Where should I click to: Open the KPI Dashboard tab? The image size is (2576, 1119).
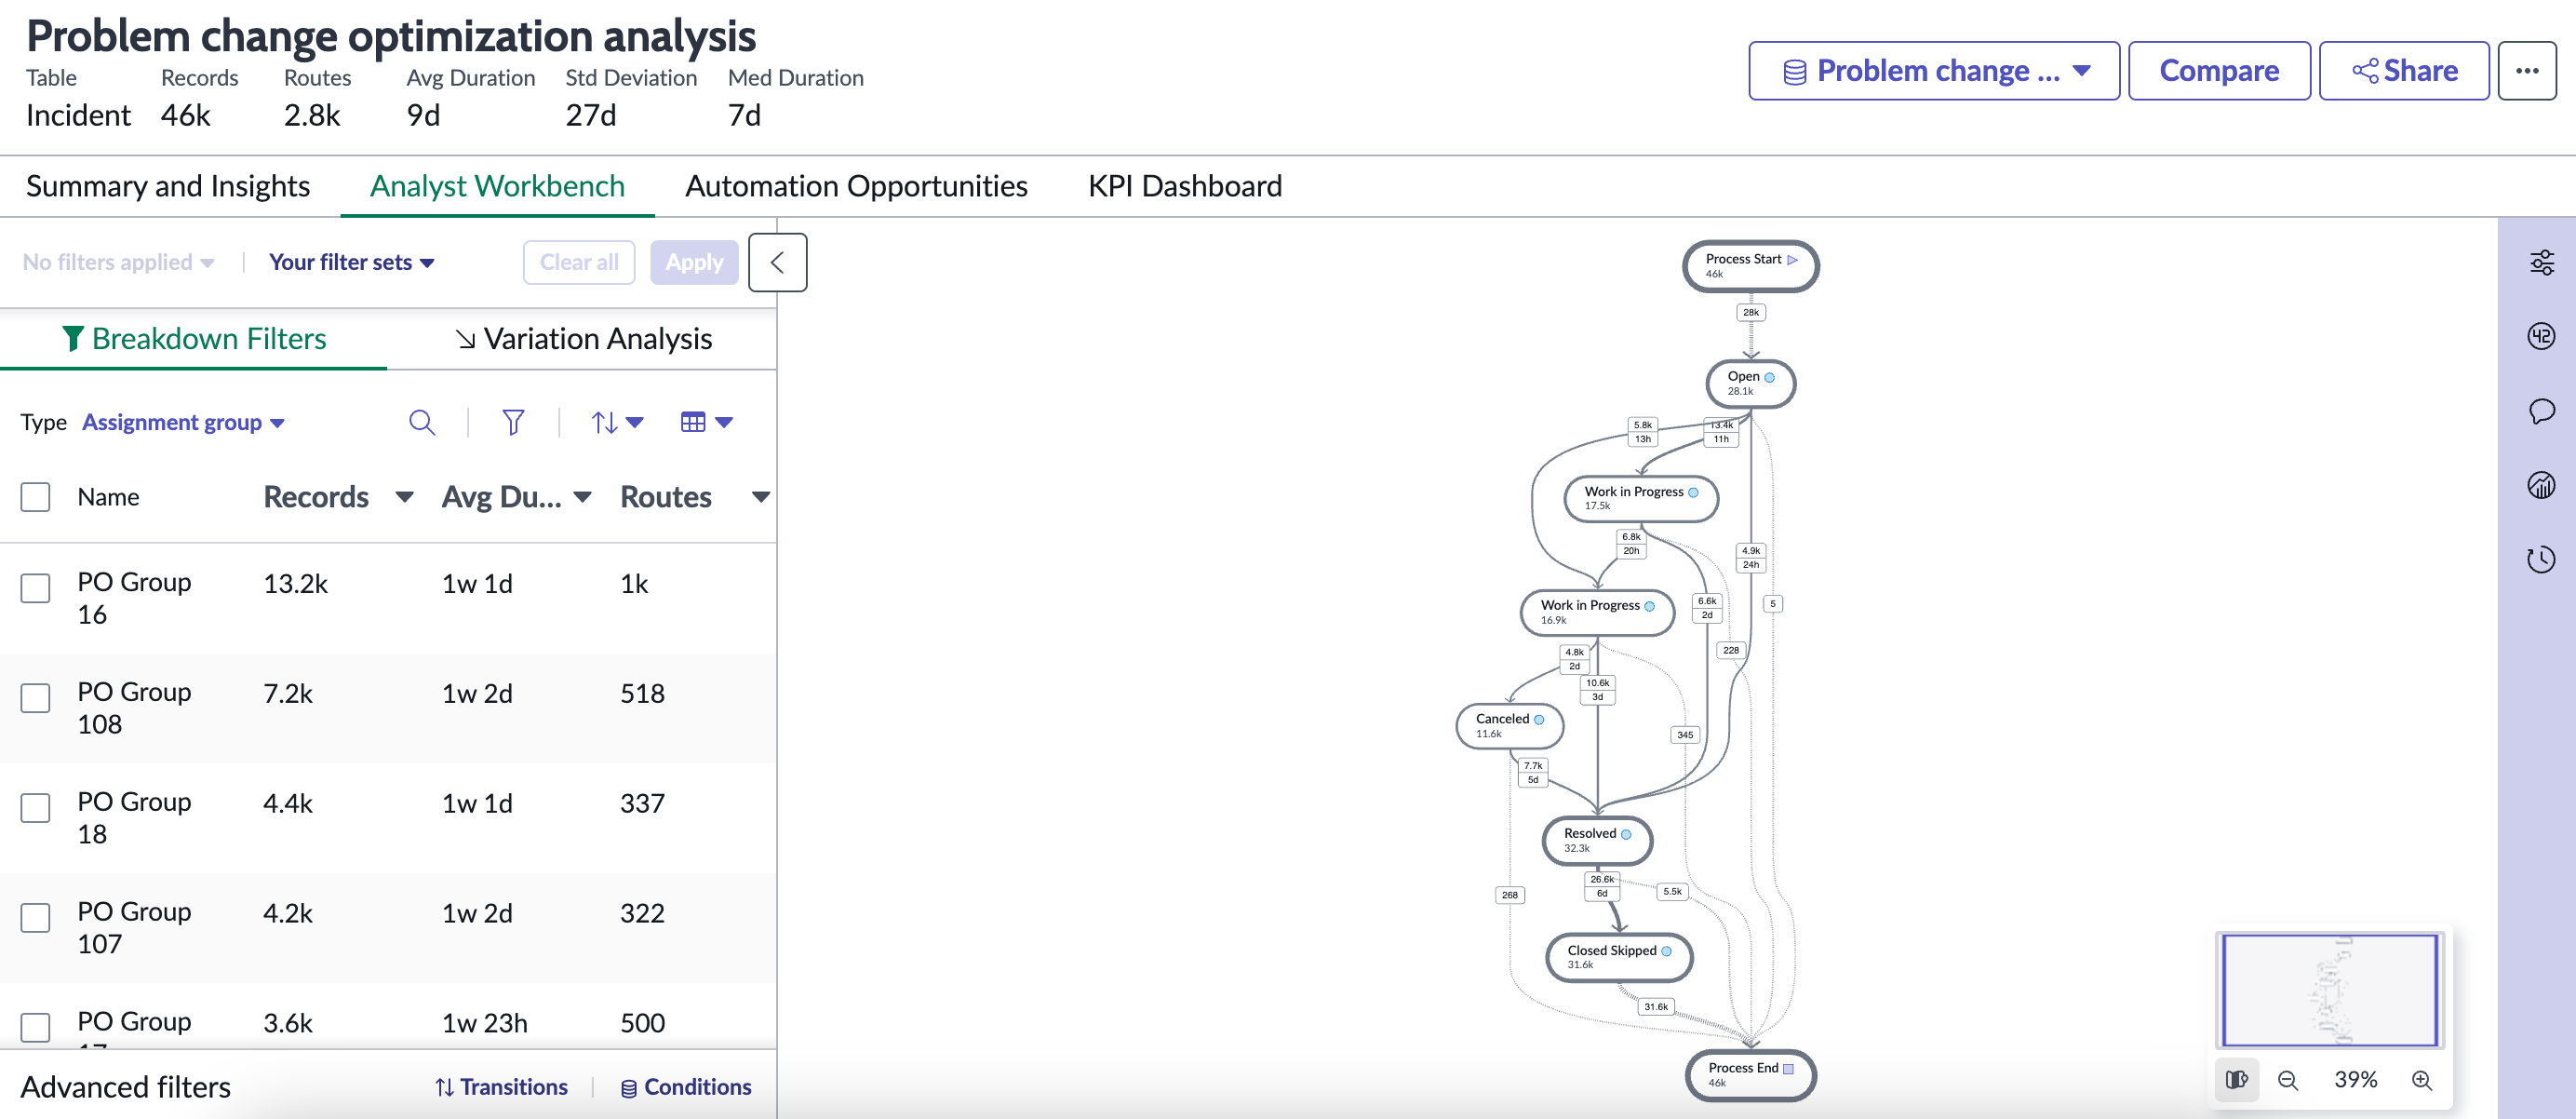(x=1184, y=186)
